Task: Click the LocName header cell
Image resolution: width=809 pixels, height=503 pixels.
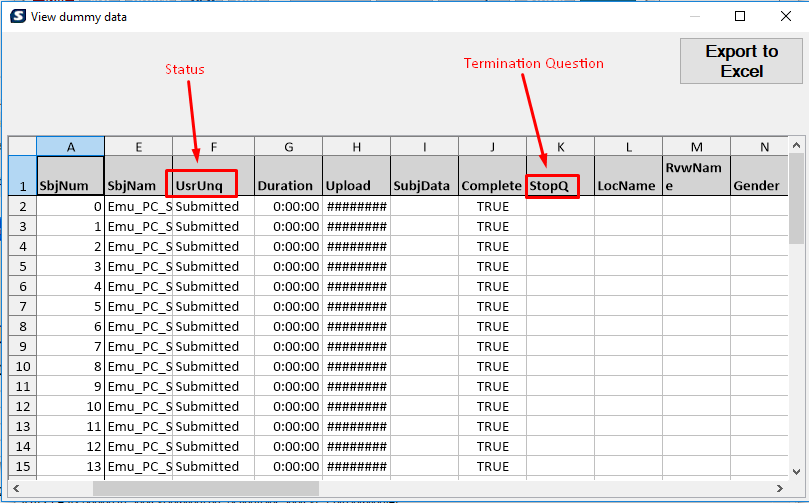Action: pos(628,176)
